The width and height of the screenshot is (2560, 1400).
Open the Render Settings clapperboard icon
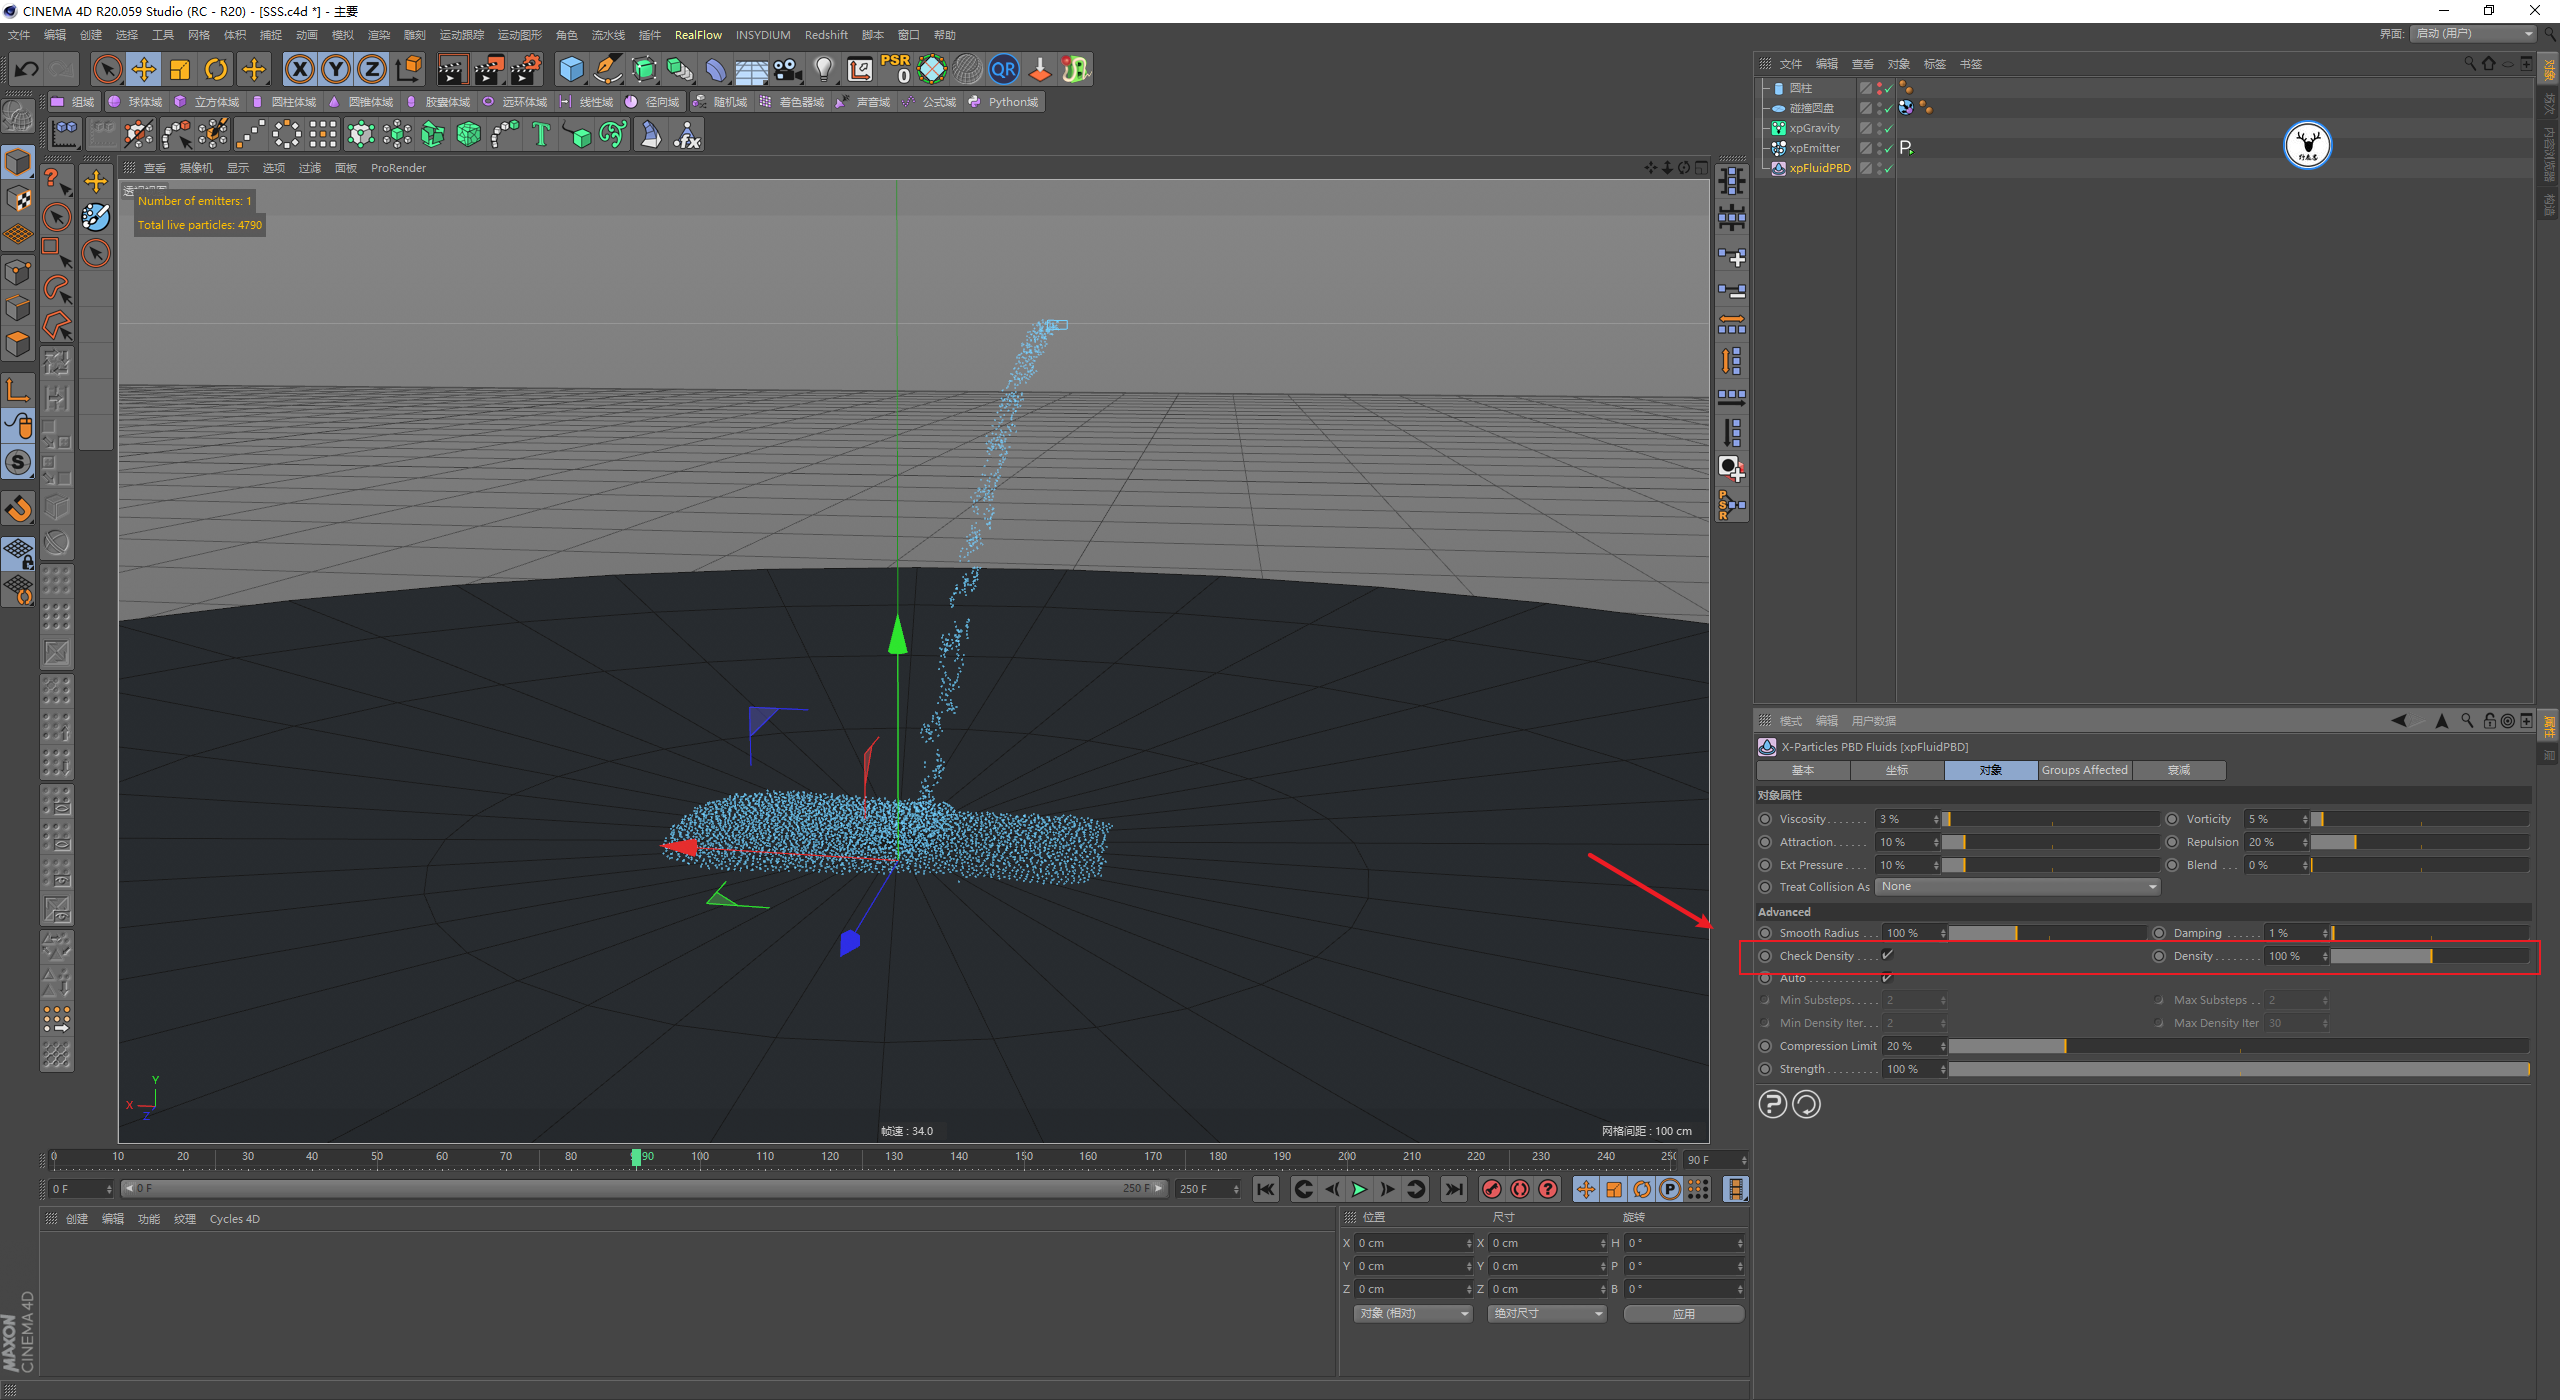point(524,69)
